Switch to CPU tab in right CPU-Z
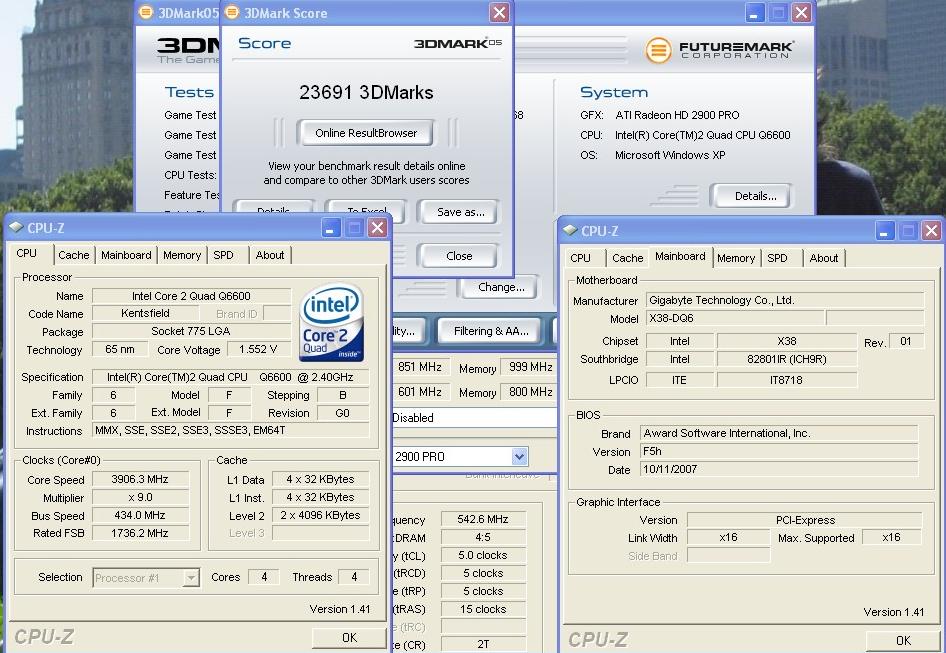 tap(580, 258)
